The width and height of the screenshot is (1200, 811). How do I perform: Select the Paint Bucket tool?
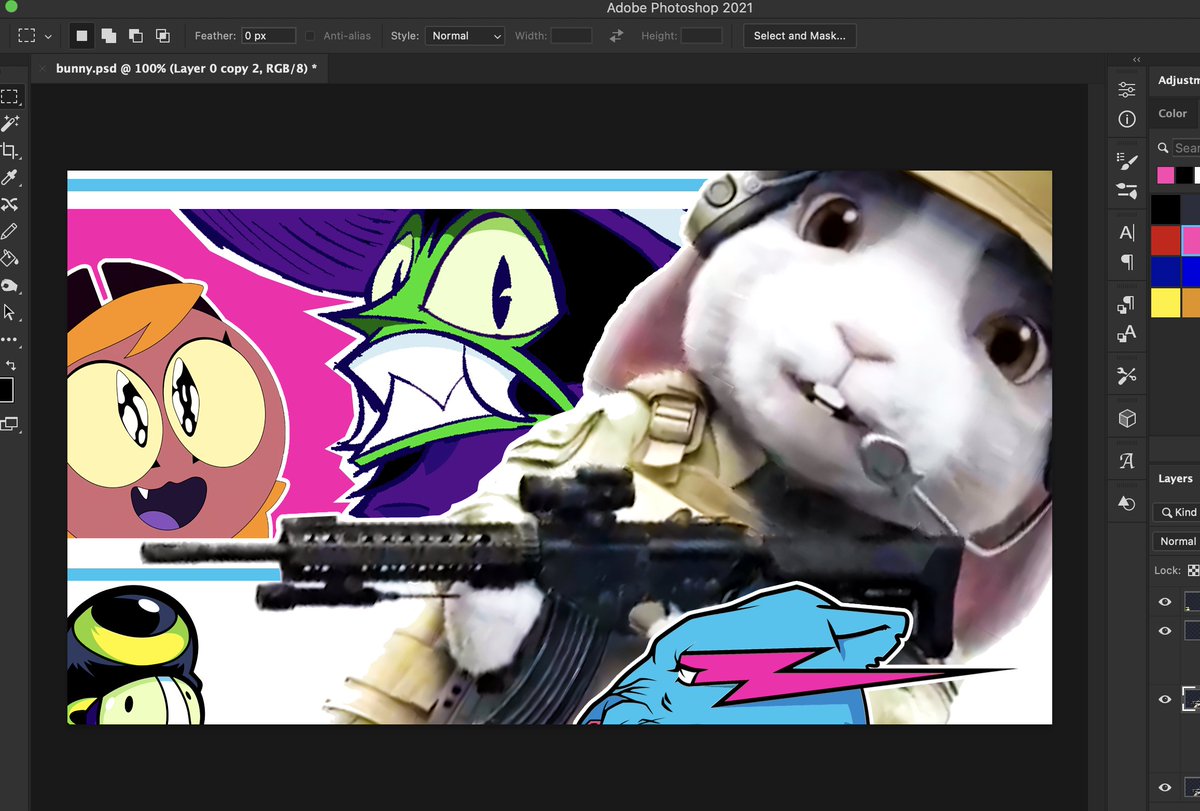(x=9, y=258)
